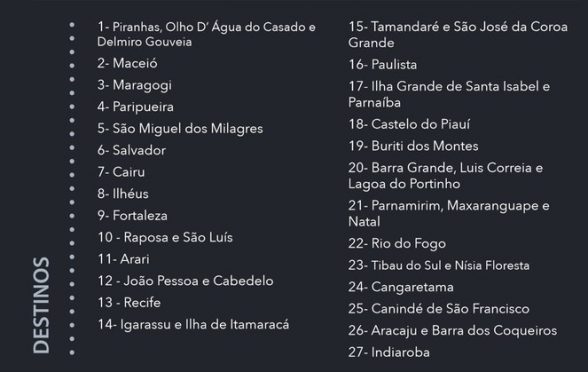588x372 pixels.
Task: Click the 3- Maragogi entry
Action: coord(134,85)
